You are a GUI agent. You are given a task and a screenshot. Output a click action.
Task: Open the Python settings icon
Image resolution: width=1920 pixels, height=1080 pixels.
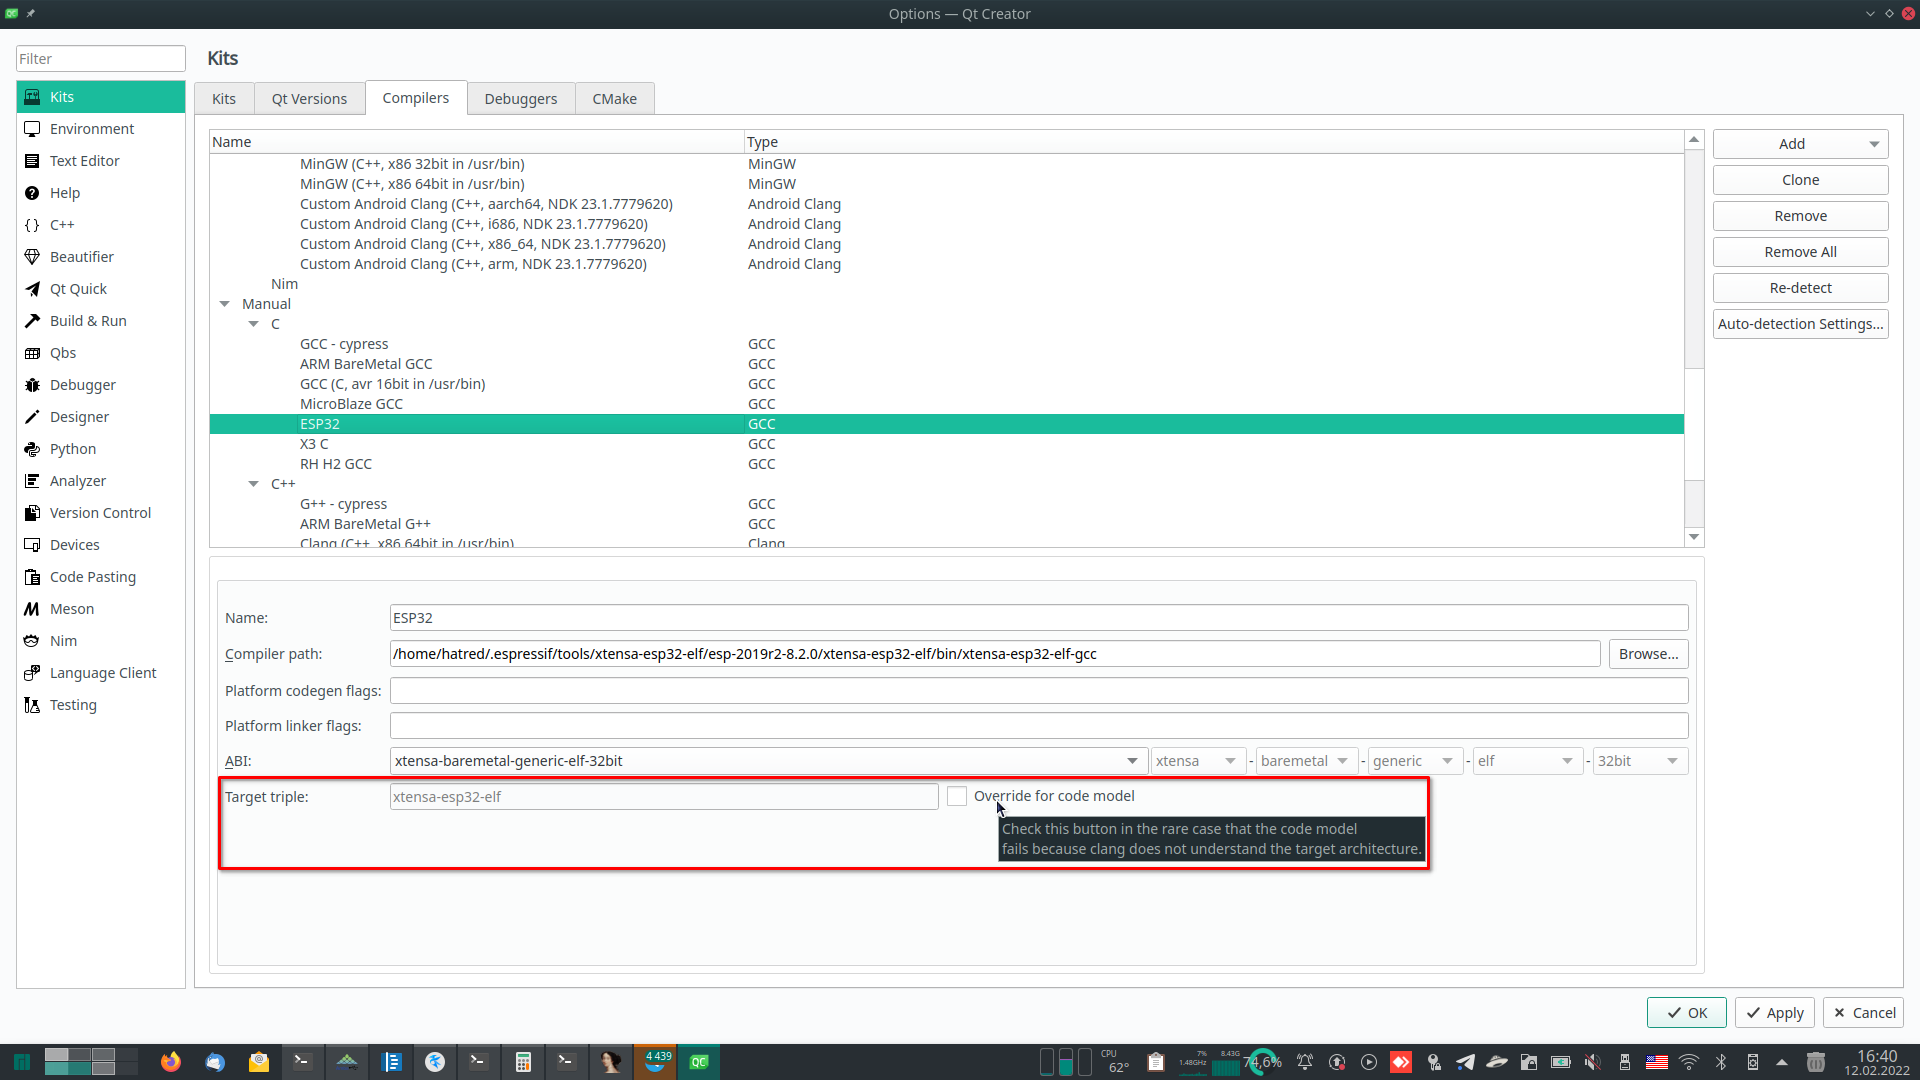point(32,449)
